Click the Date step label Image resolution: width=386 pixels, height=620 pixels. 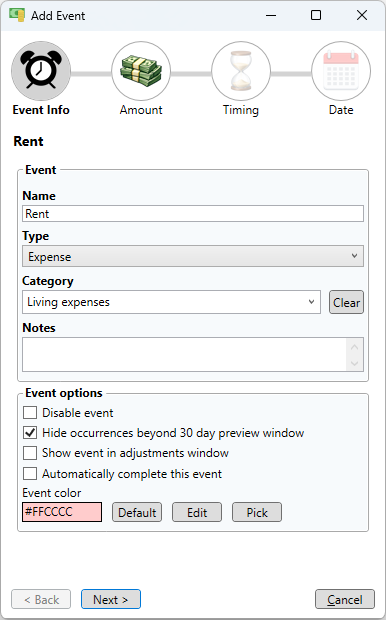tap(341, 110)
